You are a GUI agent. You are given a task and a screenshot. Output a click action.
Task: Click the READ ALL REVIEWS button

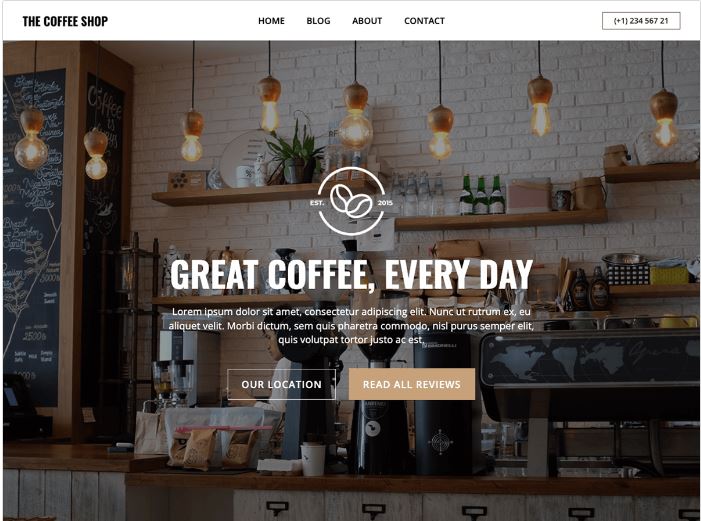412,384
